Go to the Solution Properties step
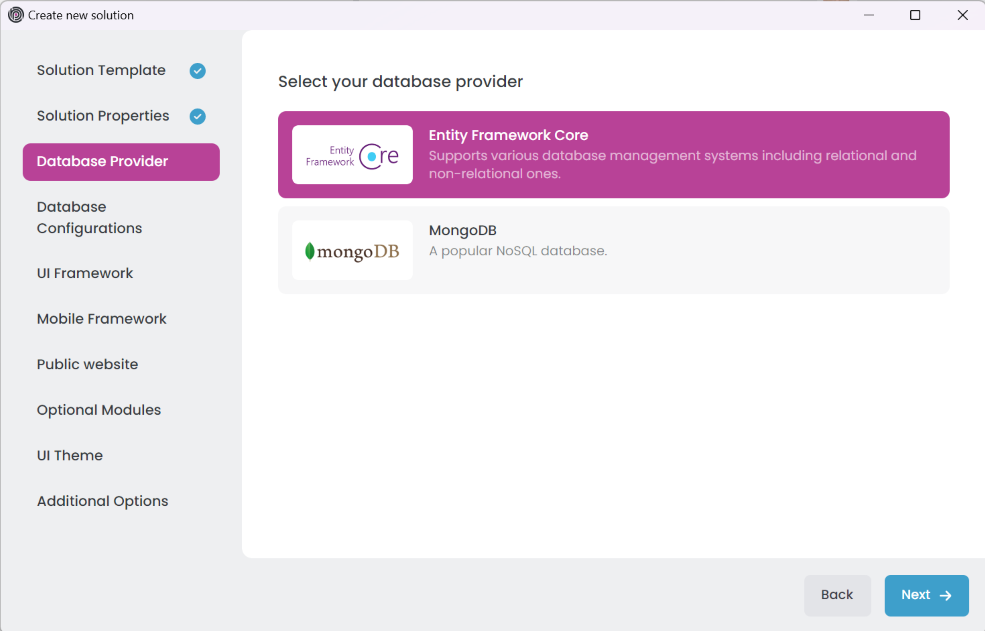This screenshot has height=631, width=985. click(x=121, y=116)
